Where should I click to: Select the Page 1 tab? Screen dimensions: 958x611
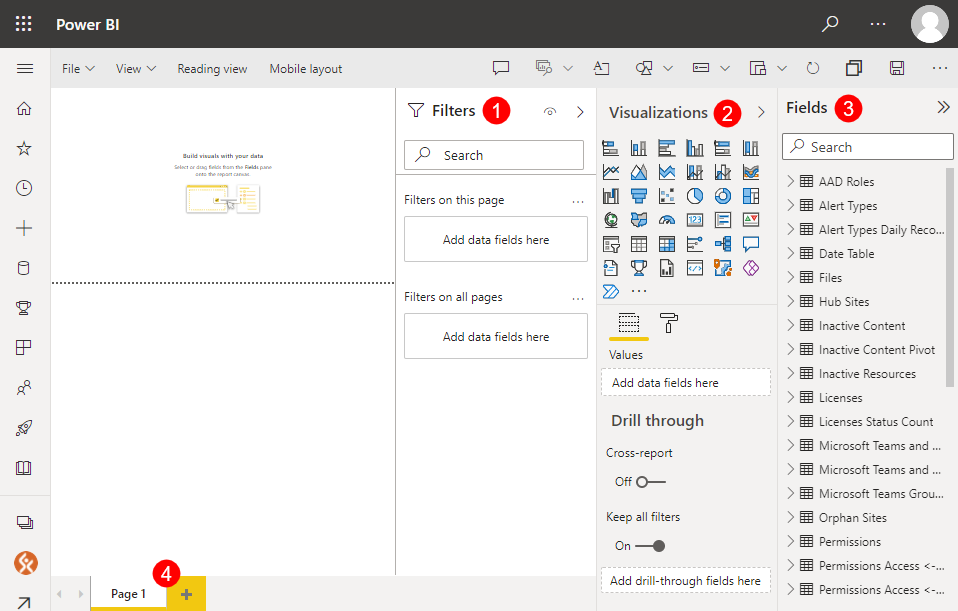click(128, 593)
